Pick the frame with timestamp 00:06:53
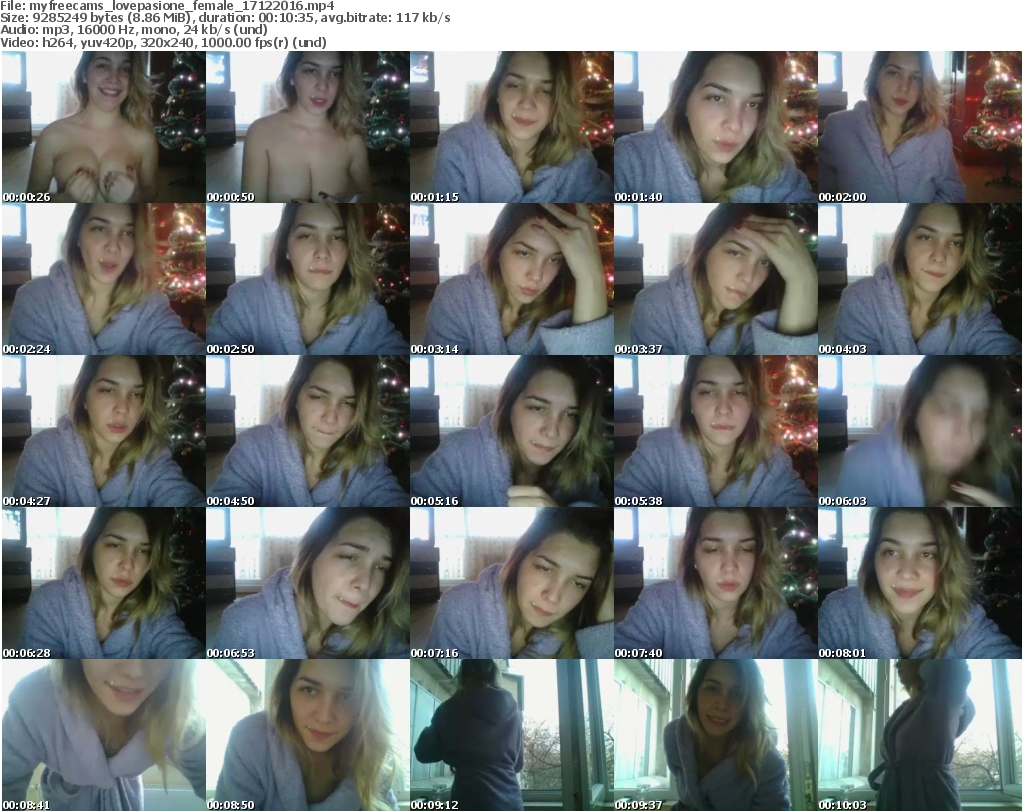Viewport: 1024px width, 811px height. click(308, 584)
